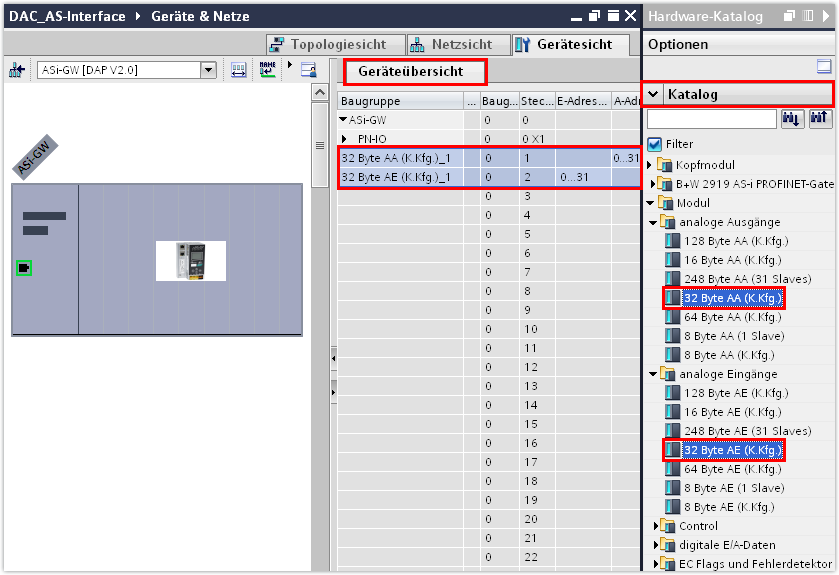Select the 64 Byte AA (K.Kfg.) module
Viewport: 839px width, 575px height.
tap(732, 317)
